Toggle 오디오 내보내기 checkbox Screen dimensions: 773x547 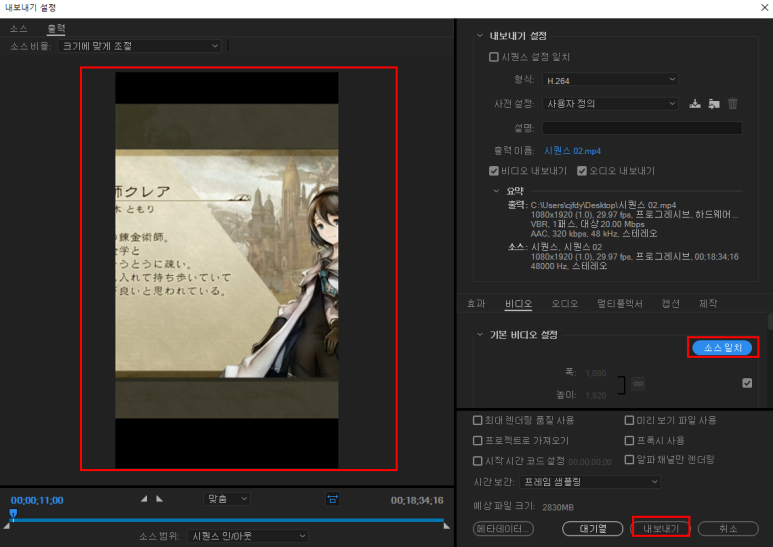pos(582,171)
